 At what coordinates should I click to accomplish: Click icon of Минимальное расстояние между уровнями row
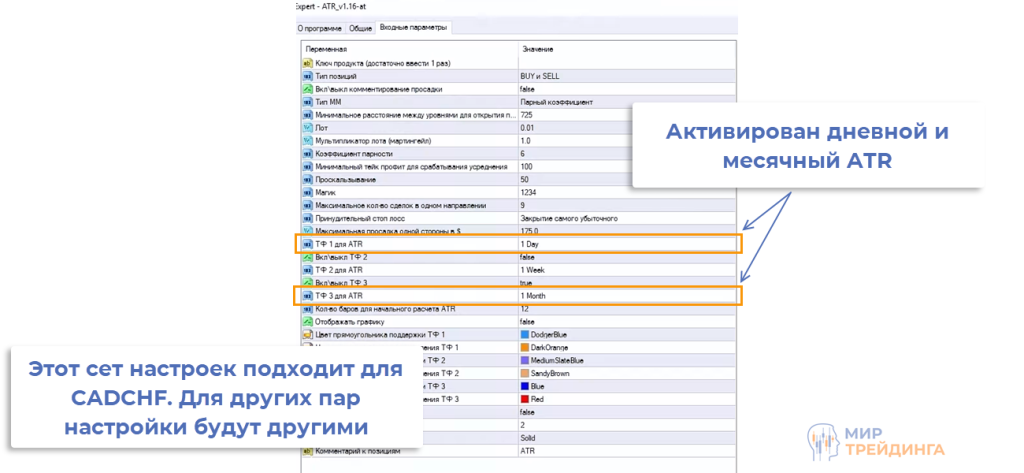[308, 115]
